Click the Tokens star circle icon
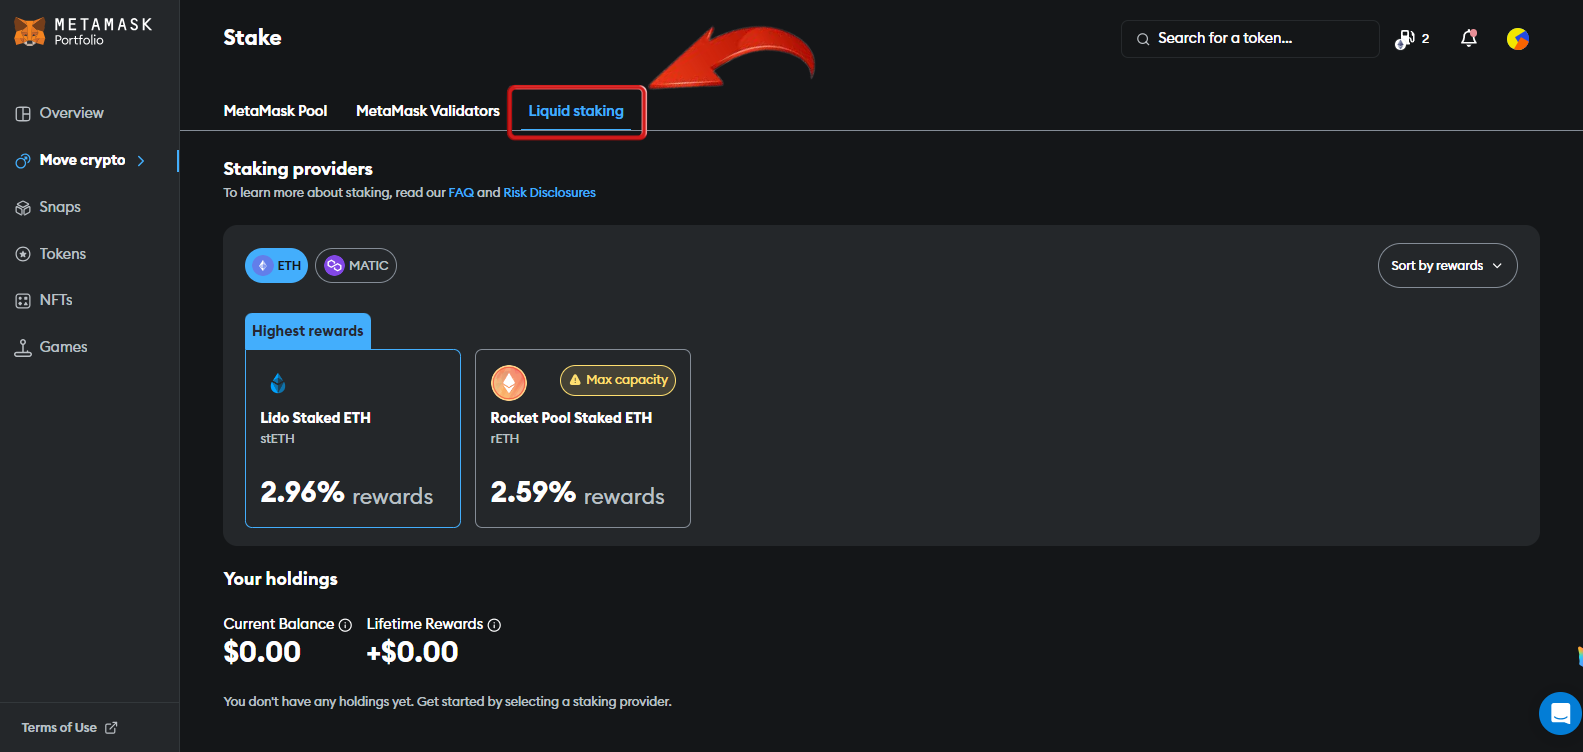This screenshot has width=1583, height=752. click(23, 254)
